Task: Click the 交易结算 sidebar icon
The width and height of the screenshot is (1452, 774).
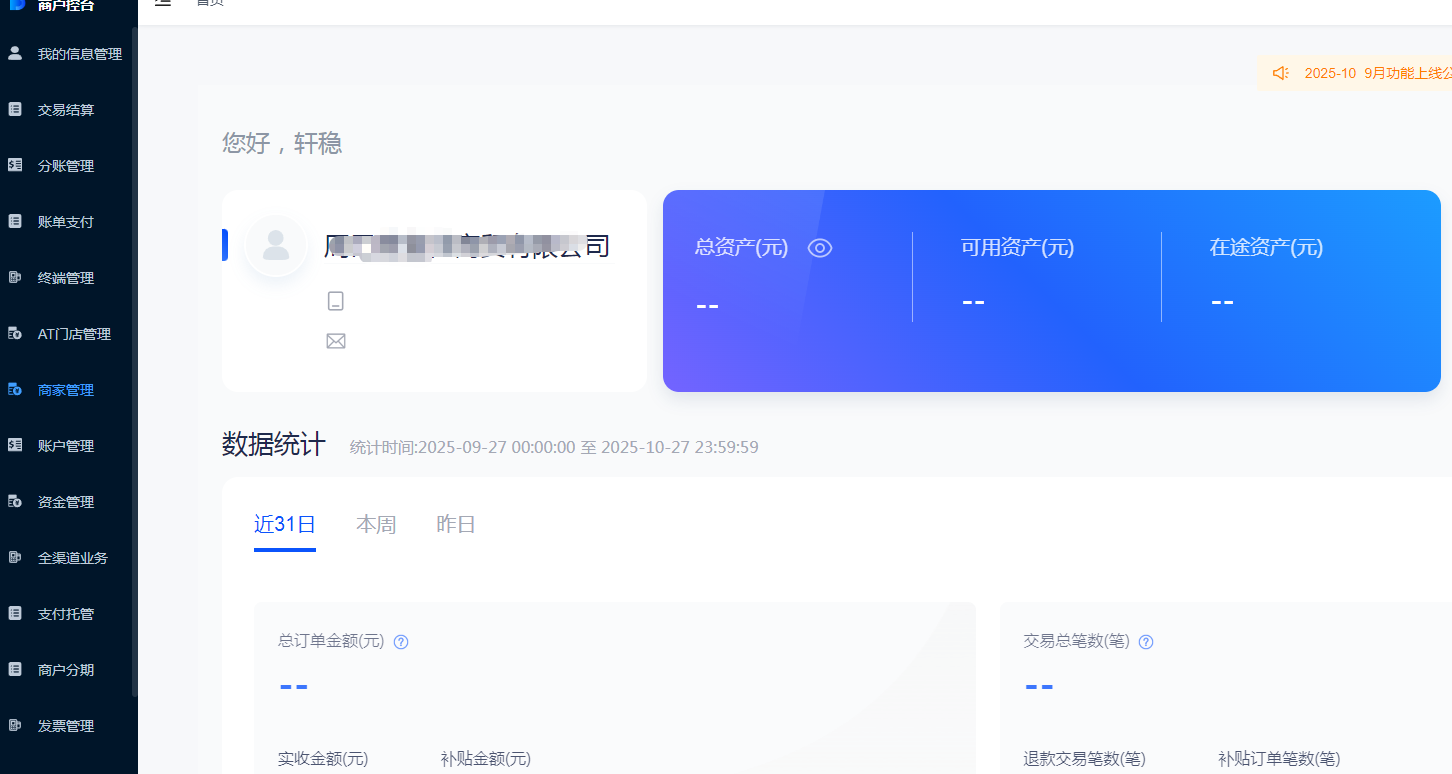Action: [x=14, y=108]
